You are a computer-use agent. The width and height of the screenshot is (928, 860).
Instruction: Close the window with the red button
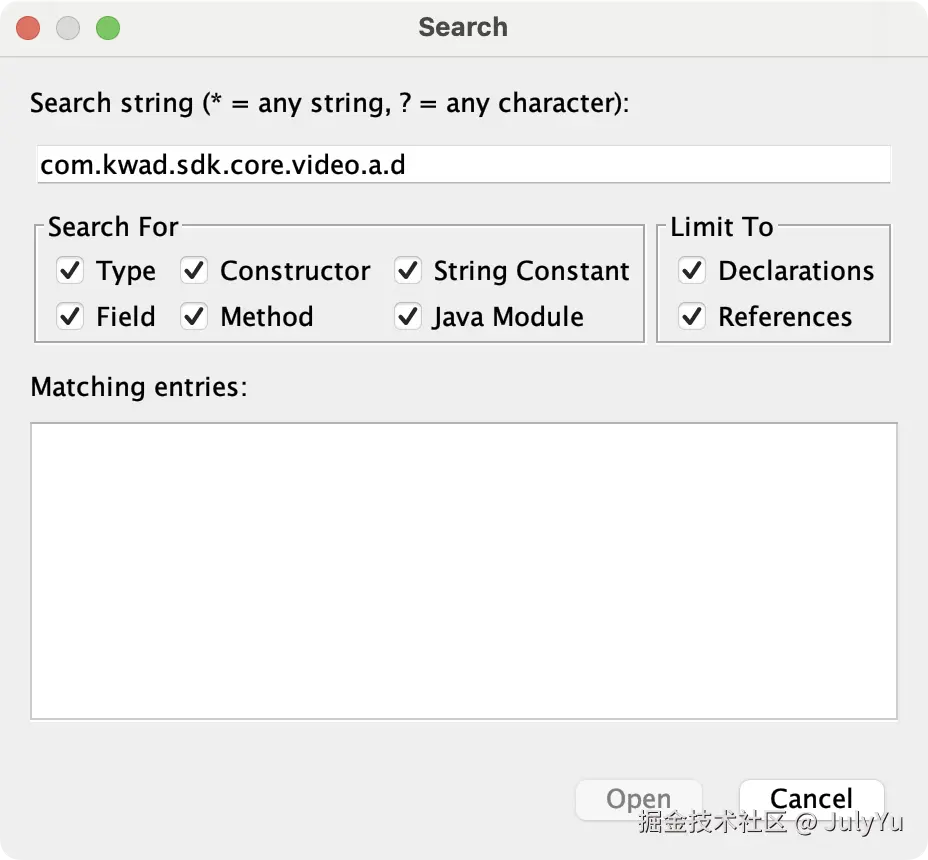[x=28, y=28]
